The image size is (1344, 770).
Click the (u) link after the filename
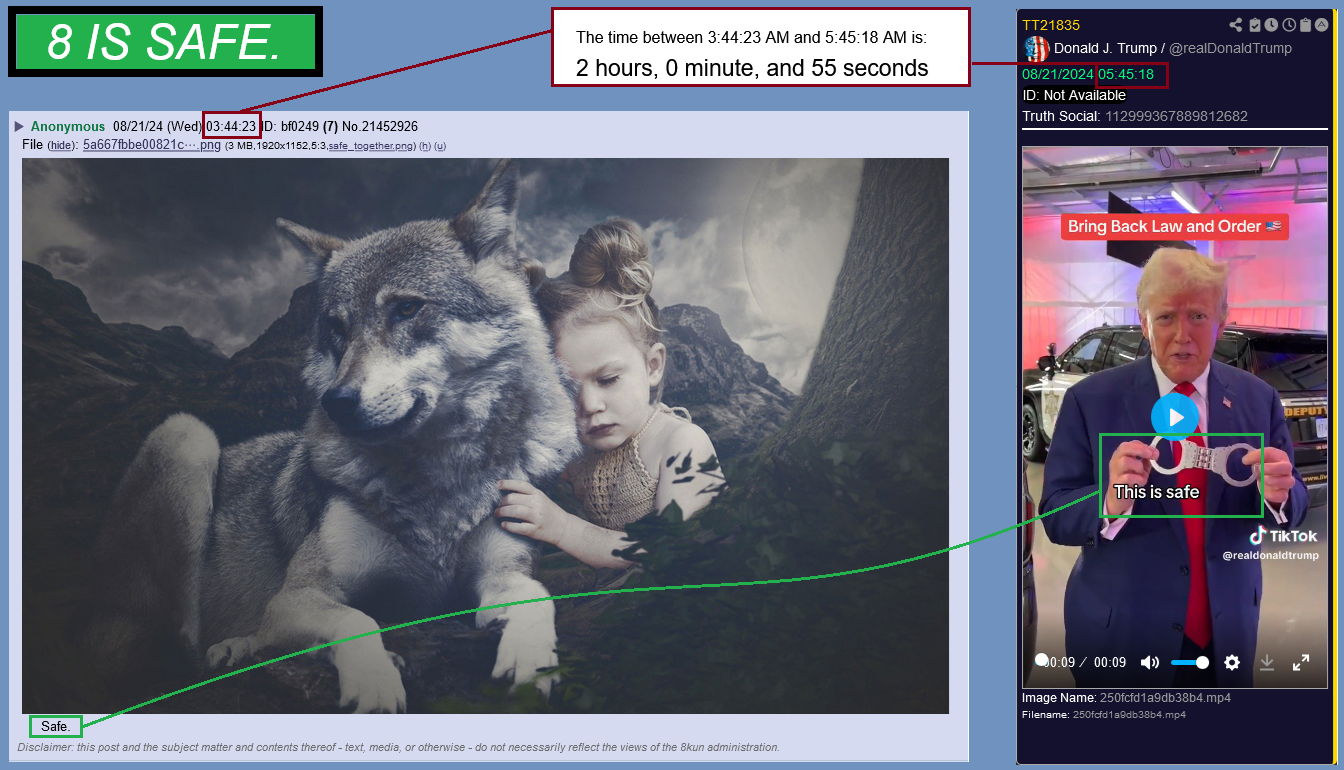coord(441,146)
